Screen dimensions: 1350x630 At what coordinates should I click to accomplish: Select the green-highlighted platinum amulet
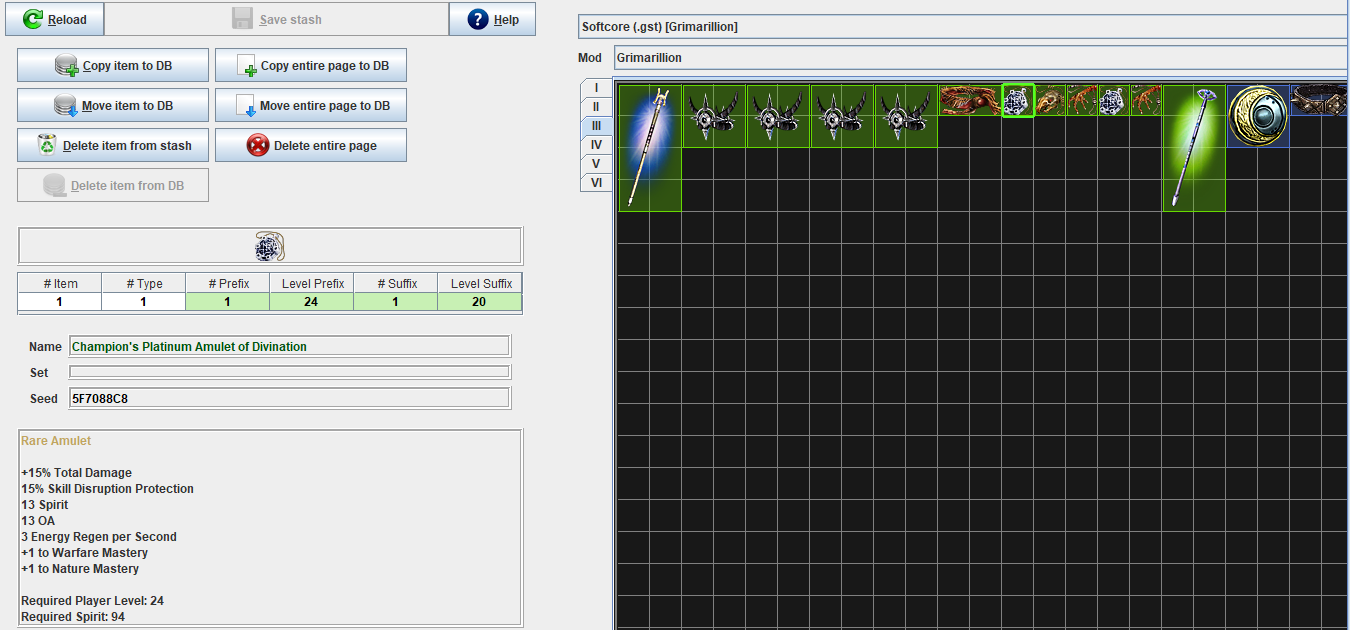click(x=1018, y=100)
